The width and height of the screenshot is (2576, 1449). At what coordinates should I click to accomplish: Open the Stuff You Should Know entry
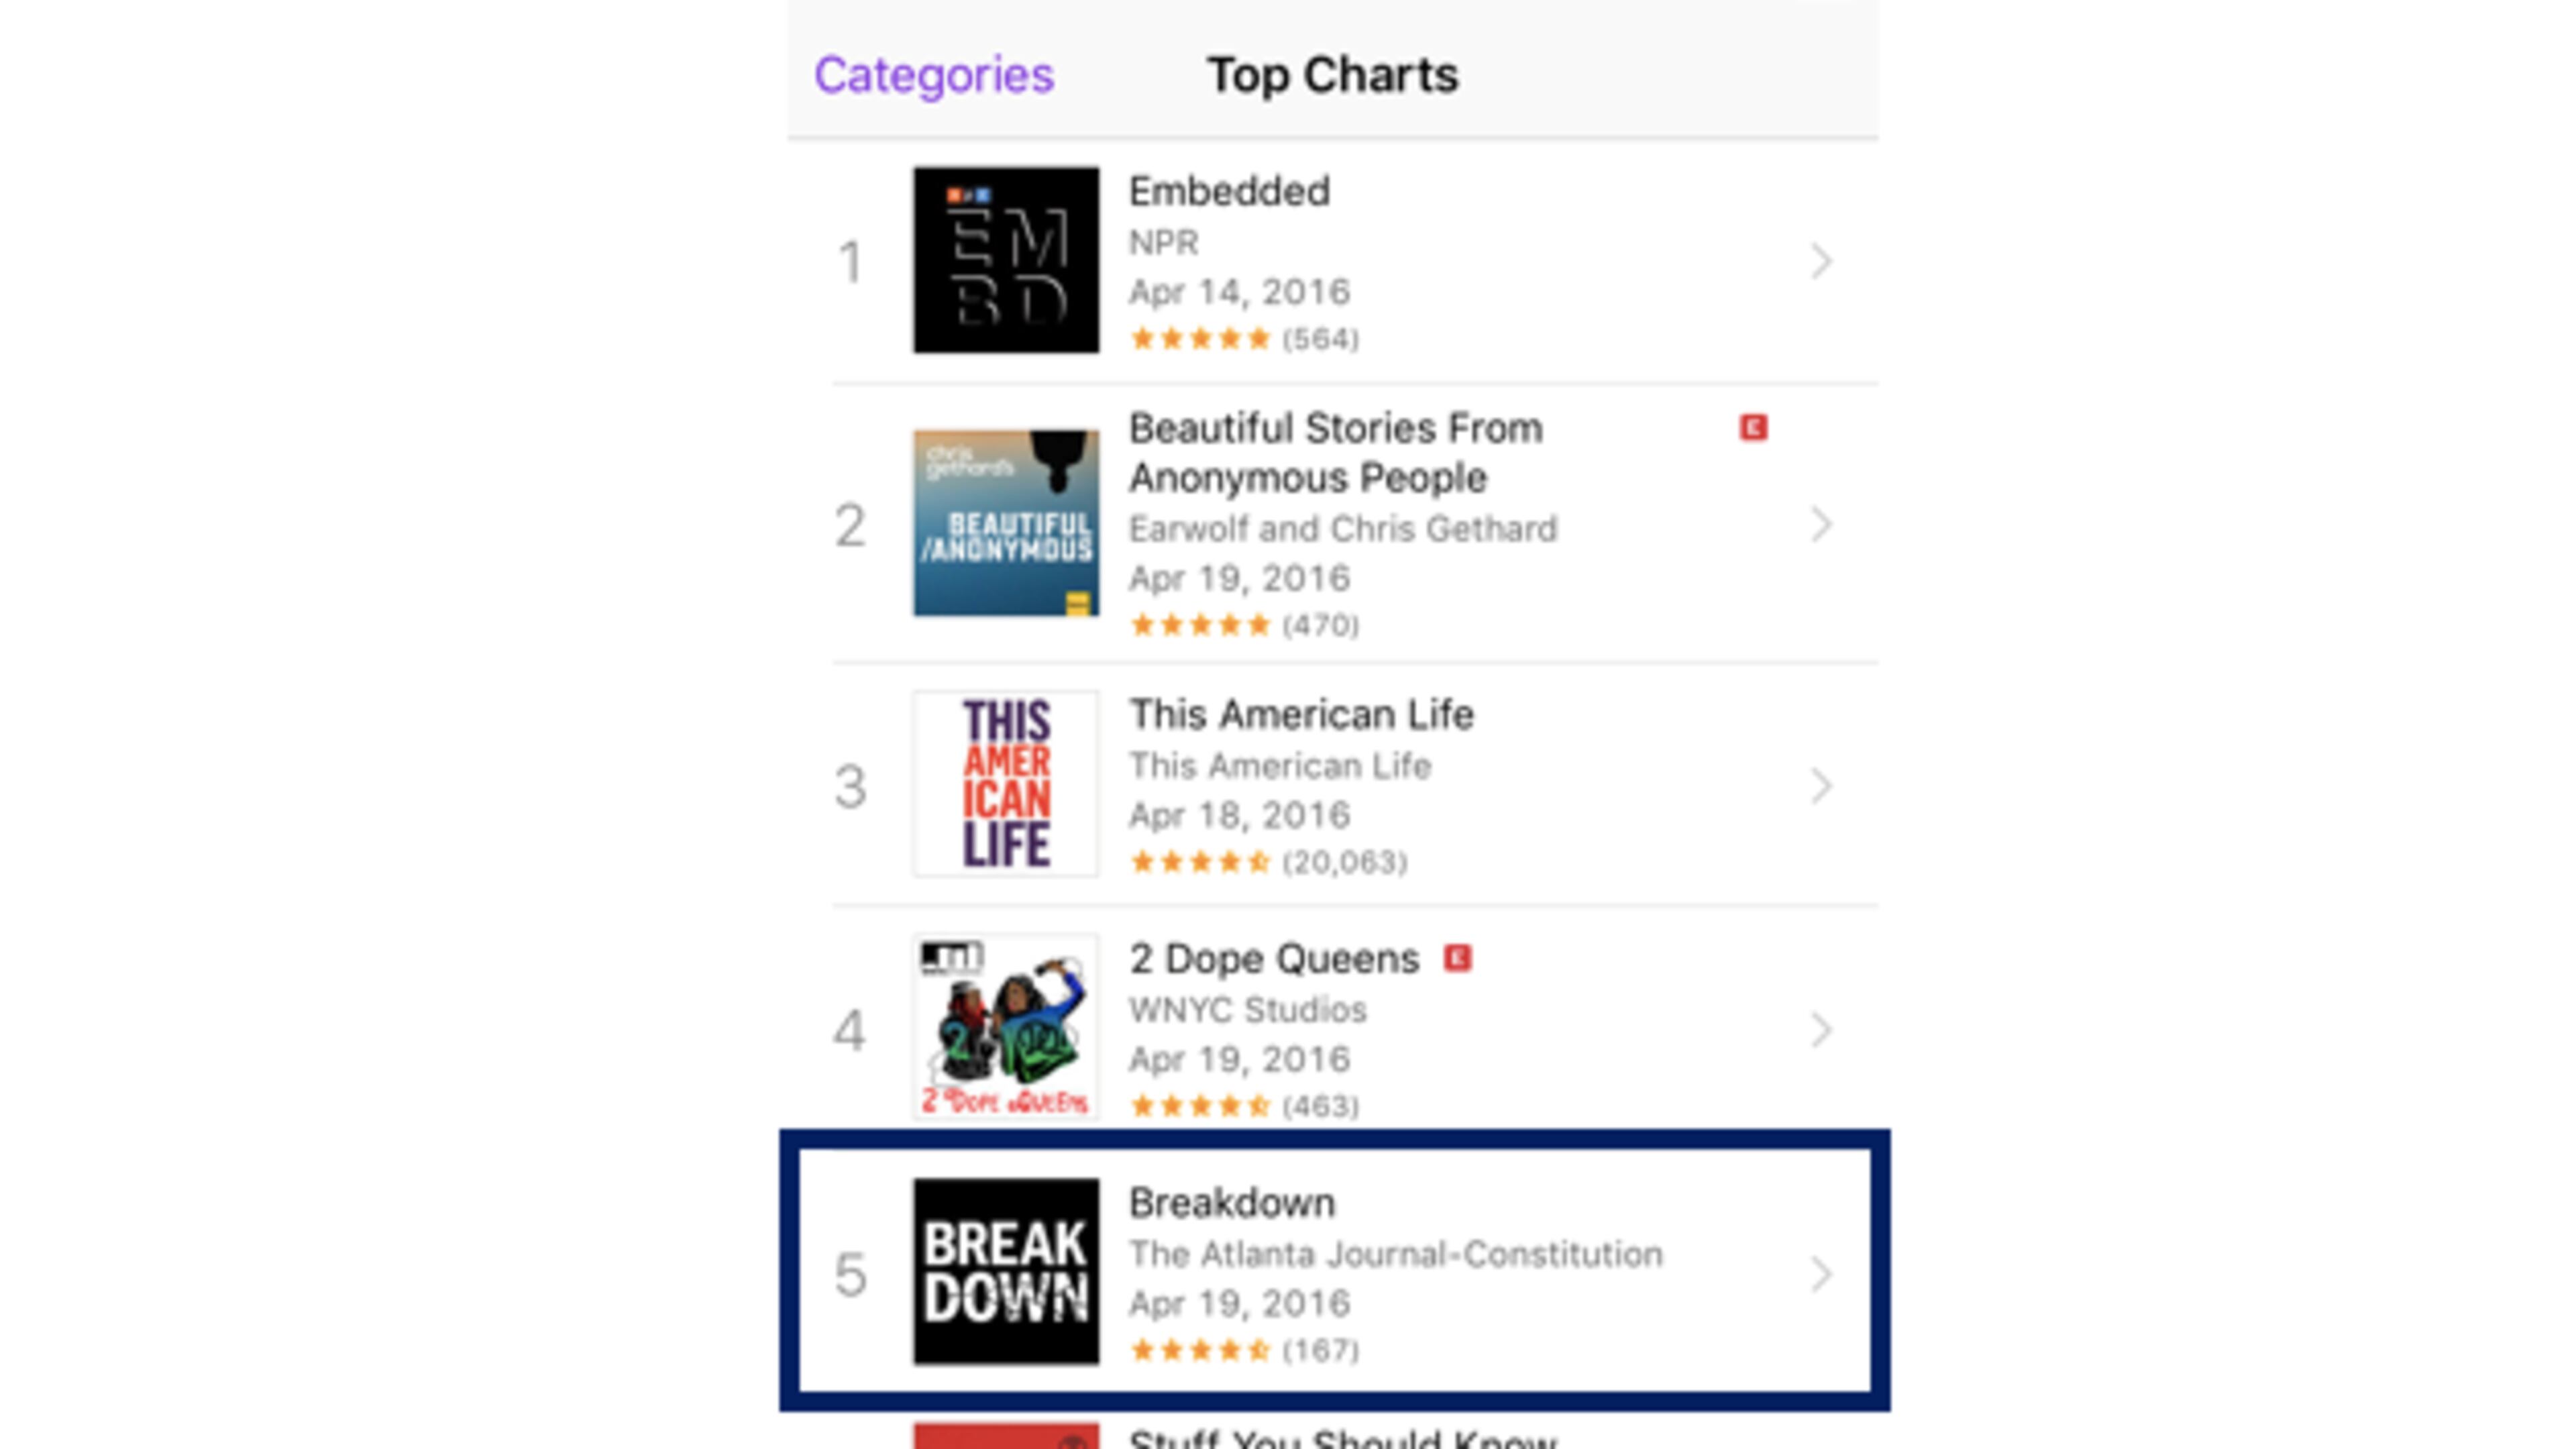pyautogui.click(x=1342, y=1438)
